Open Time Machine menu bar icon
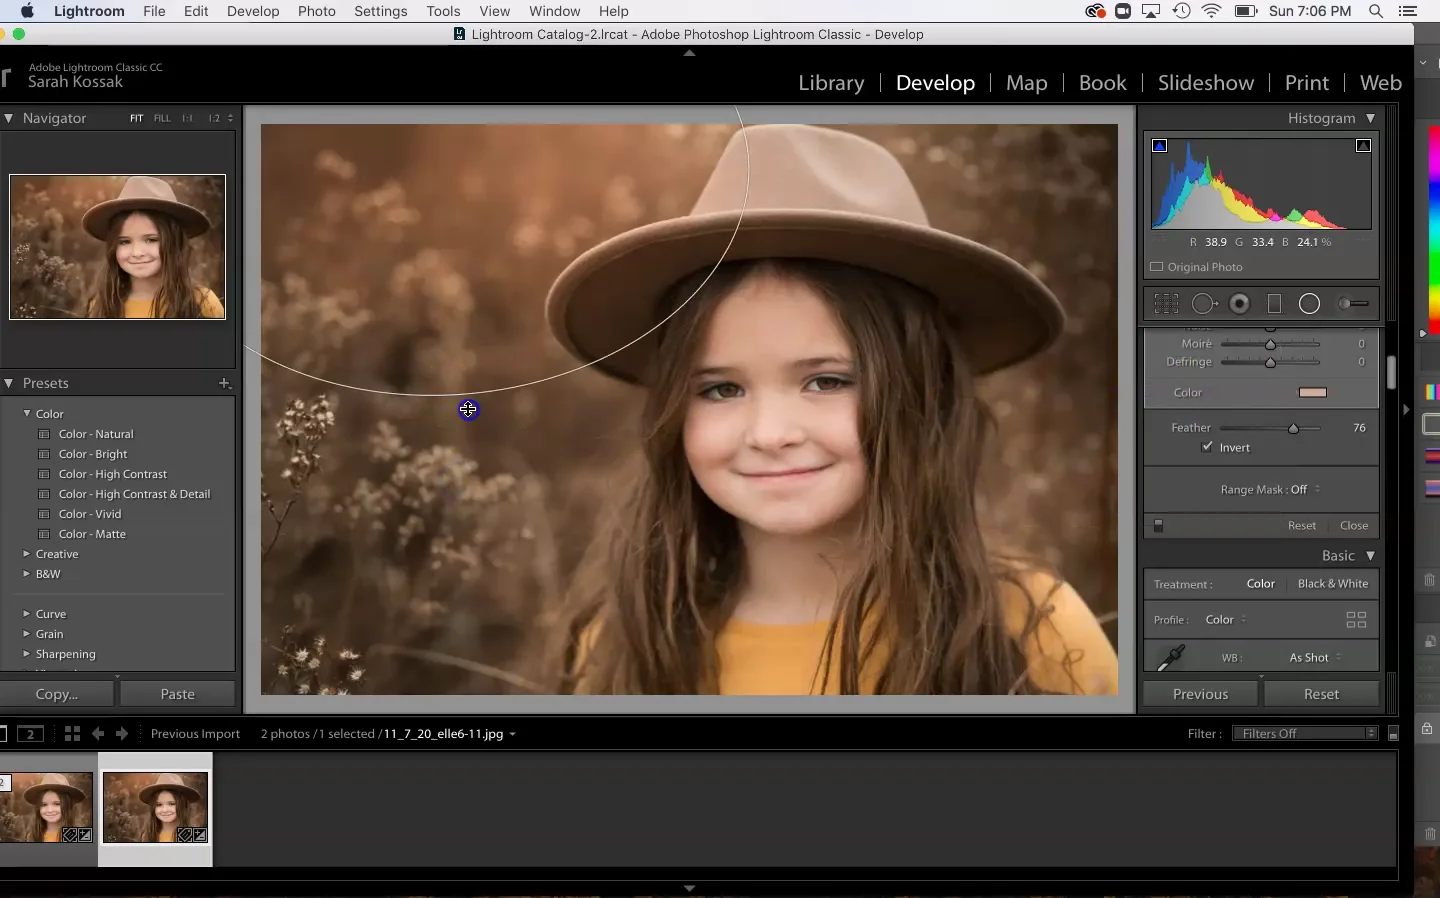Viewport: 1440px width, 898px height. (x=1181, y=11)
